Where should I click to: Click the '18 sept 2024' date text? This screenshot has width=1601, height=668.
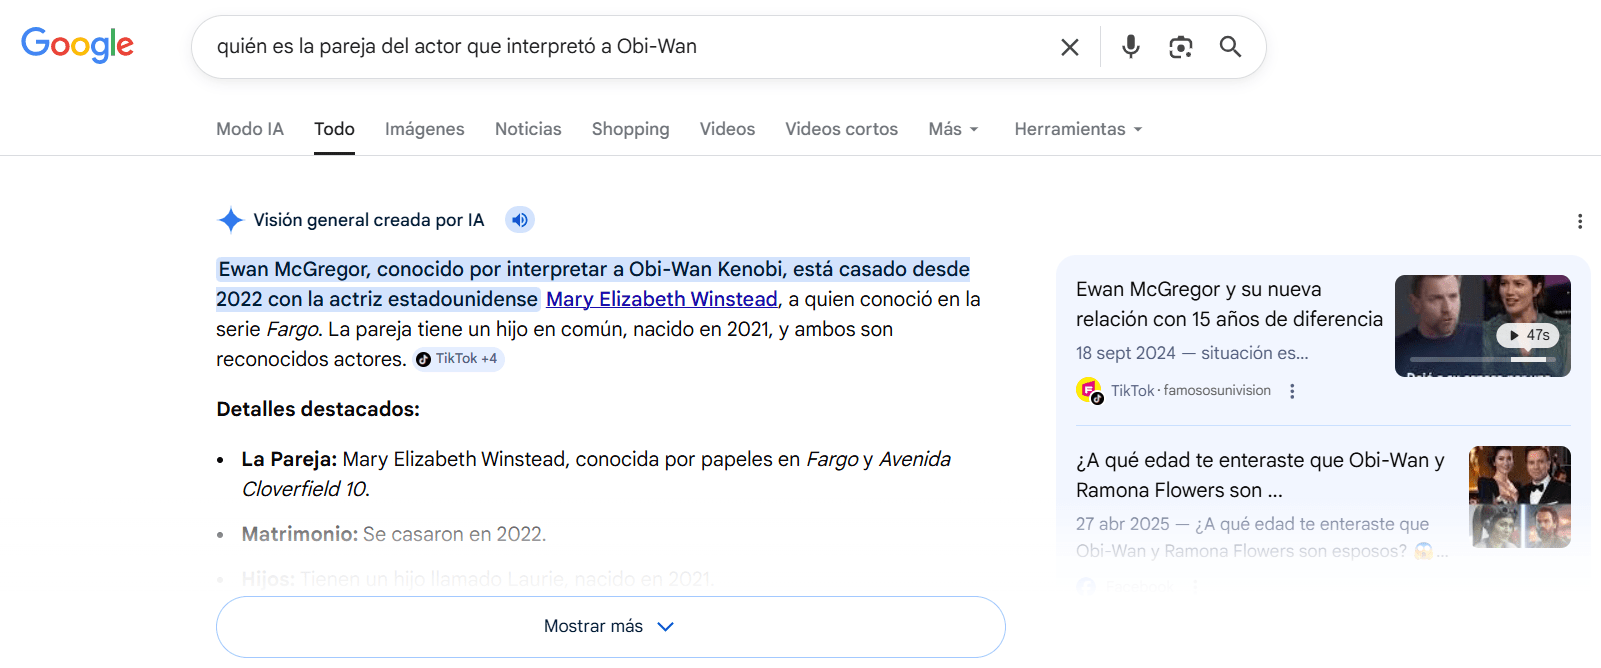pos(1125,353)
